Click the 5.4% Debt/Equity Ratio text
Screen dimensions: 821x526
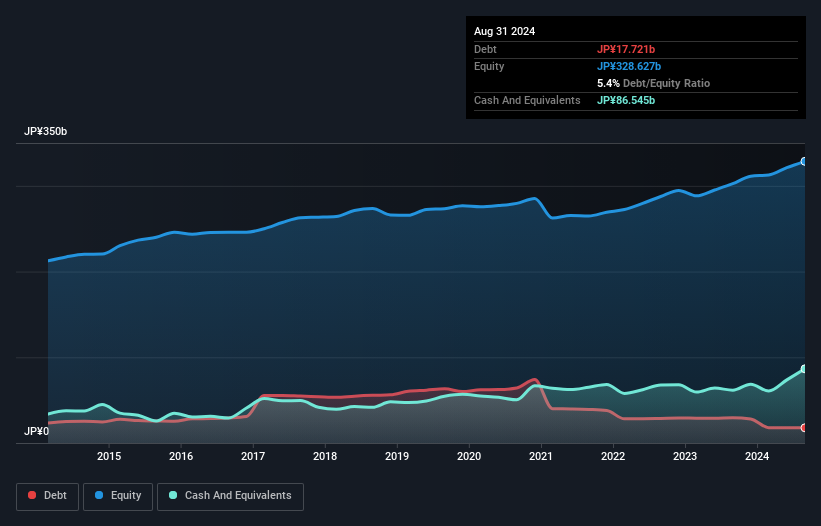coord(653,83)
